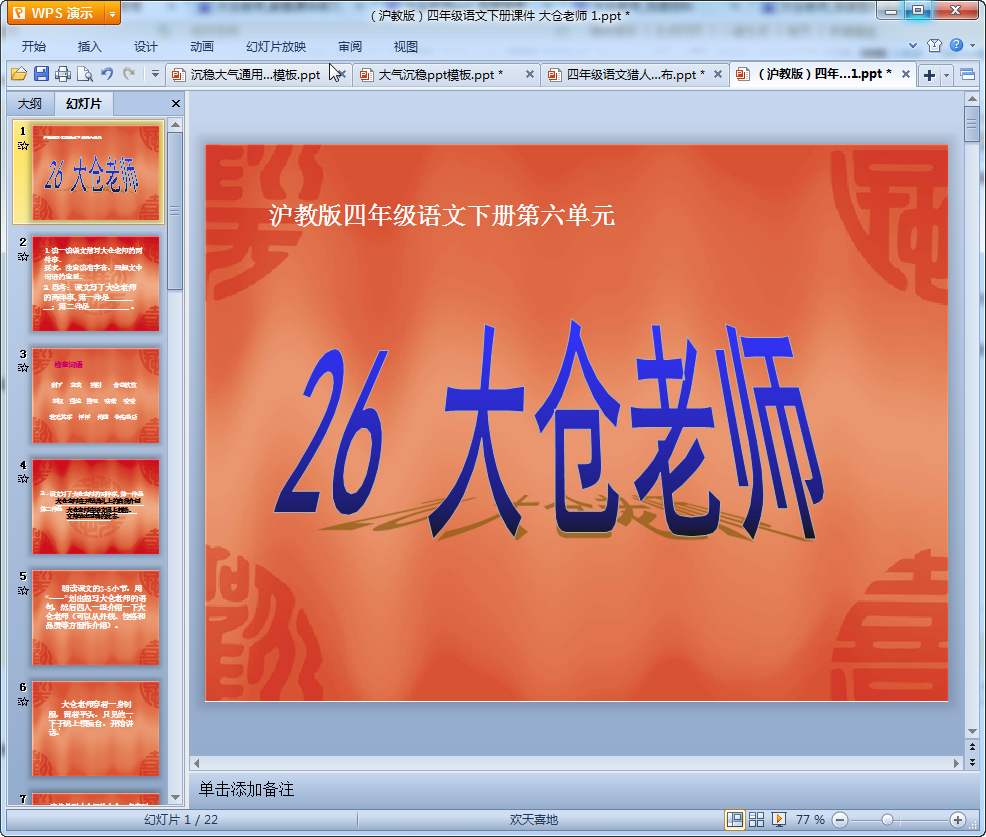Image resolution: width=986 pixels, height=837 pixels.
Task: Close the 大气沉稳ppt模板.ppt tab
Action: click(x=529, y=74)
